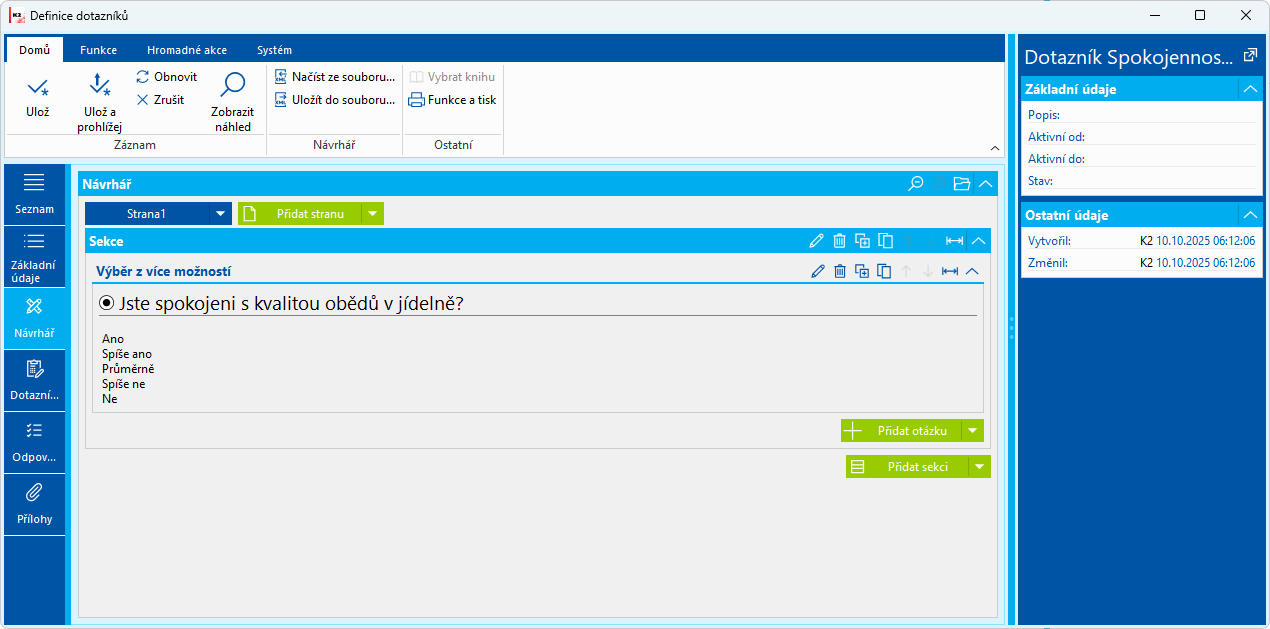1270x629 pixels.
Task: Click the Přidat stranu button
Action: [299, 214]
